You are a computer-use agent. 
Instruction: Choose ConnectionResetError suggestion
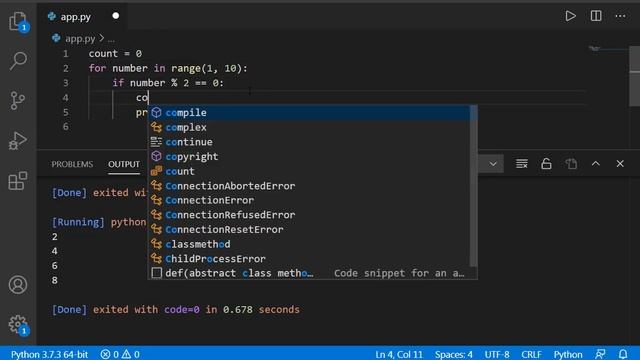309,229
